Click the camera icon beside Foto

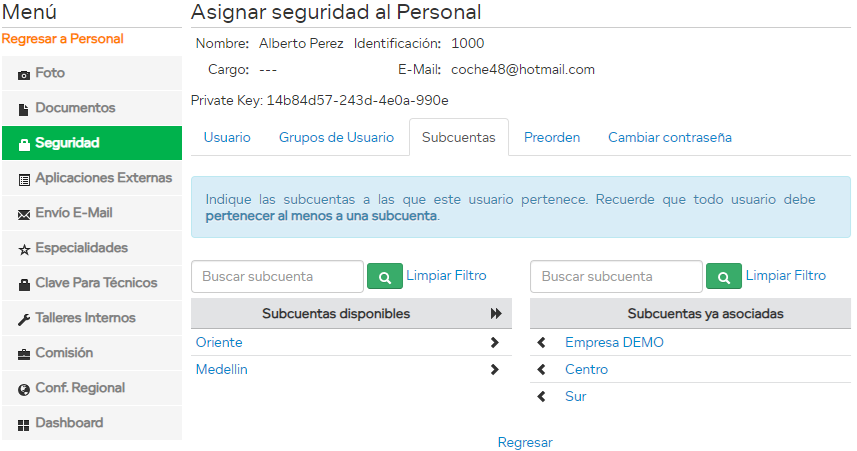(x=24, y=74)
